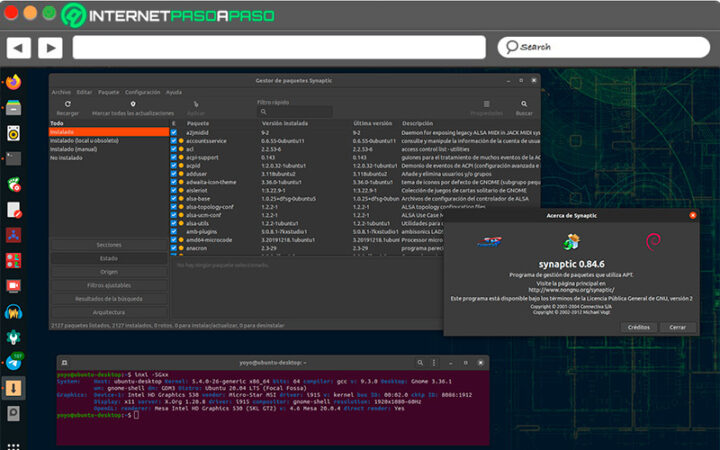Viewport: 720px width, 450px height.
Task: Open the Telegram icon in the dock
Action: coord(13,363)
